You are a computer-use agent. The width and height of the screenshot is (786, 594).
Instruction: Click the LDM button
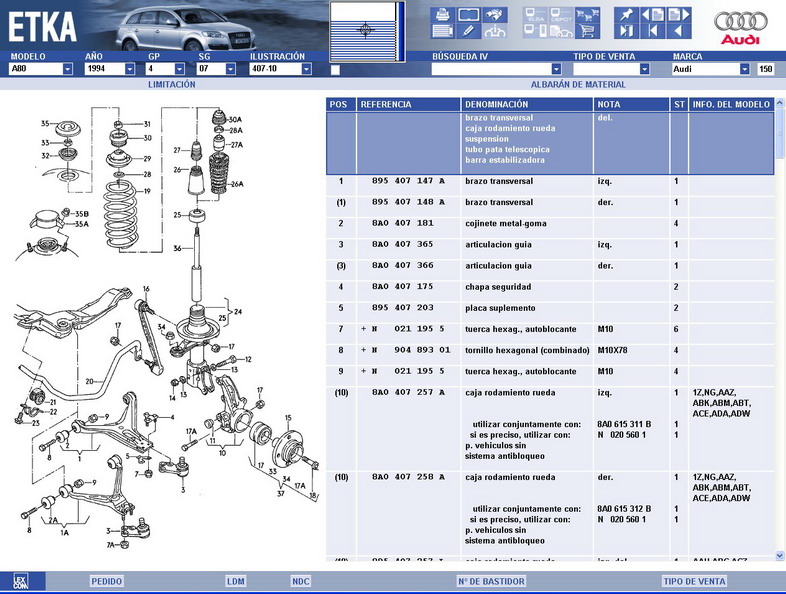click(x=235, y=581)
